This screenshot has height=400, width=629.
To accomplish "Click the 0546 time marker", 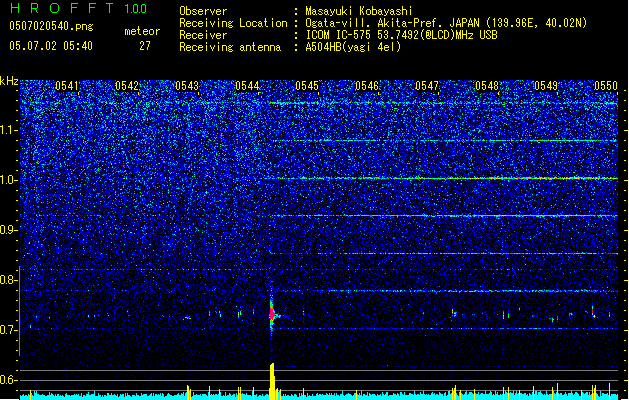I will (367, 86).
